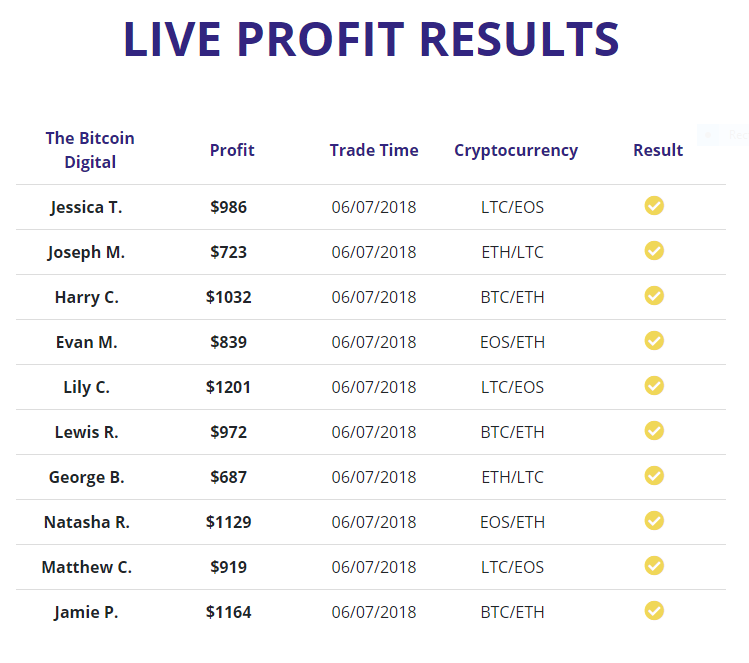Select the Profit column header
The height and width of the screenshot is (663, 749).
click(x=232, y=150)
